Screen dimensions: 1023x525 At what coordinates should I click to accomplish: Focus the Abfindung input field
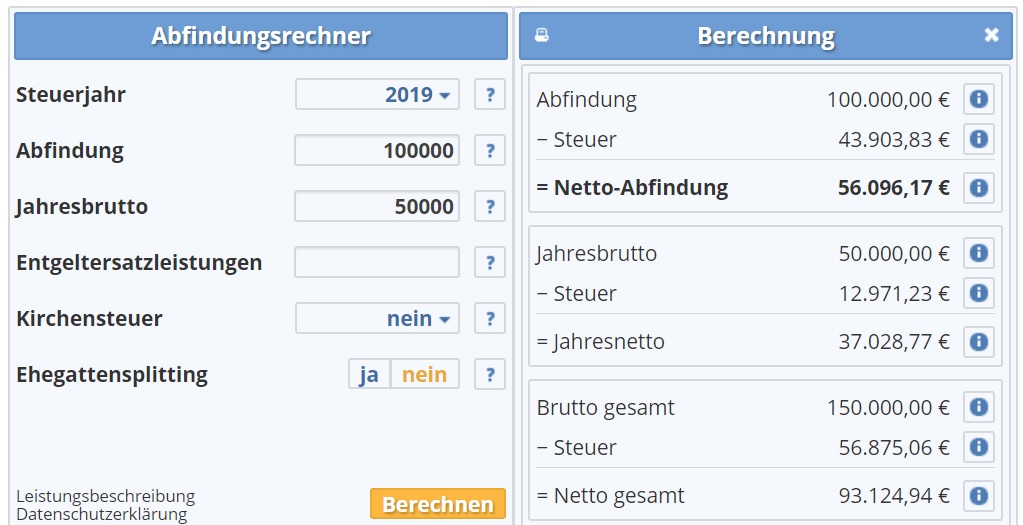[377, 151]
